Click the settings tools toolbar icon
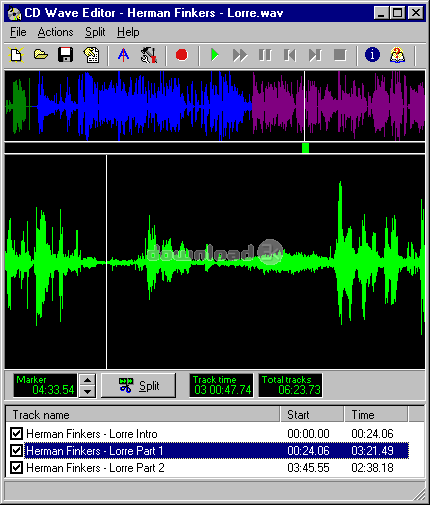The height and width of the screenshot is (505, 430). click(149, 55)
